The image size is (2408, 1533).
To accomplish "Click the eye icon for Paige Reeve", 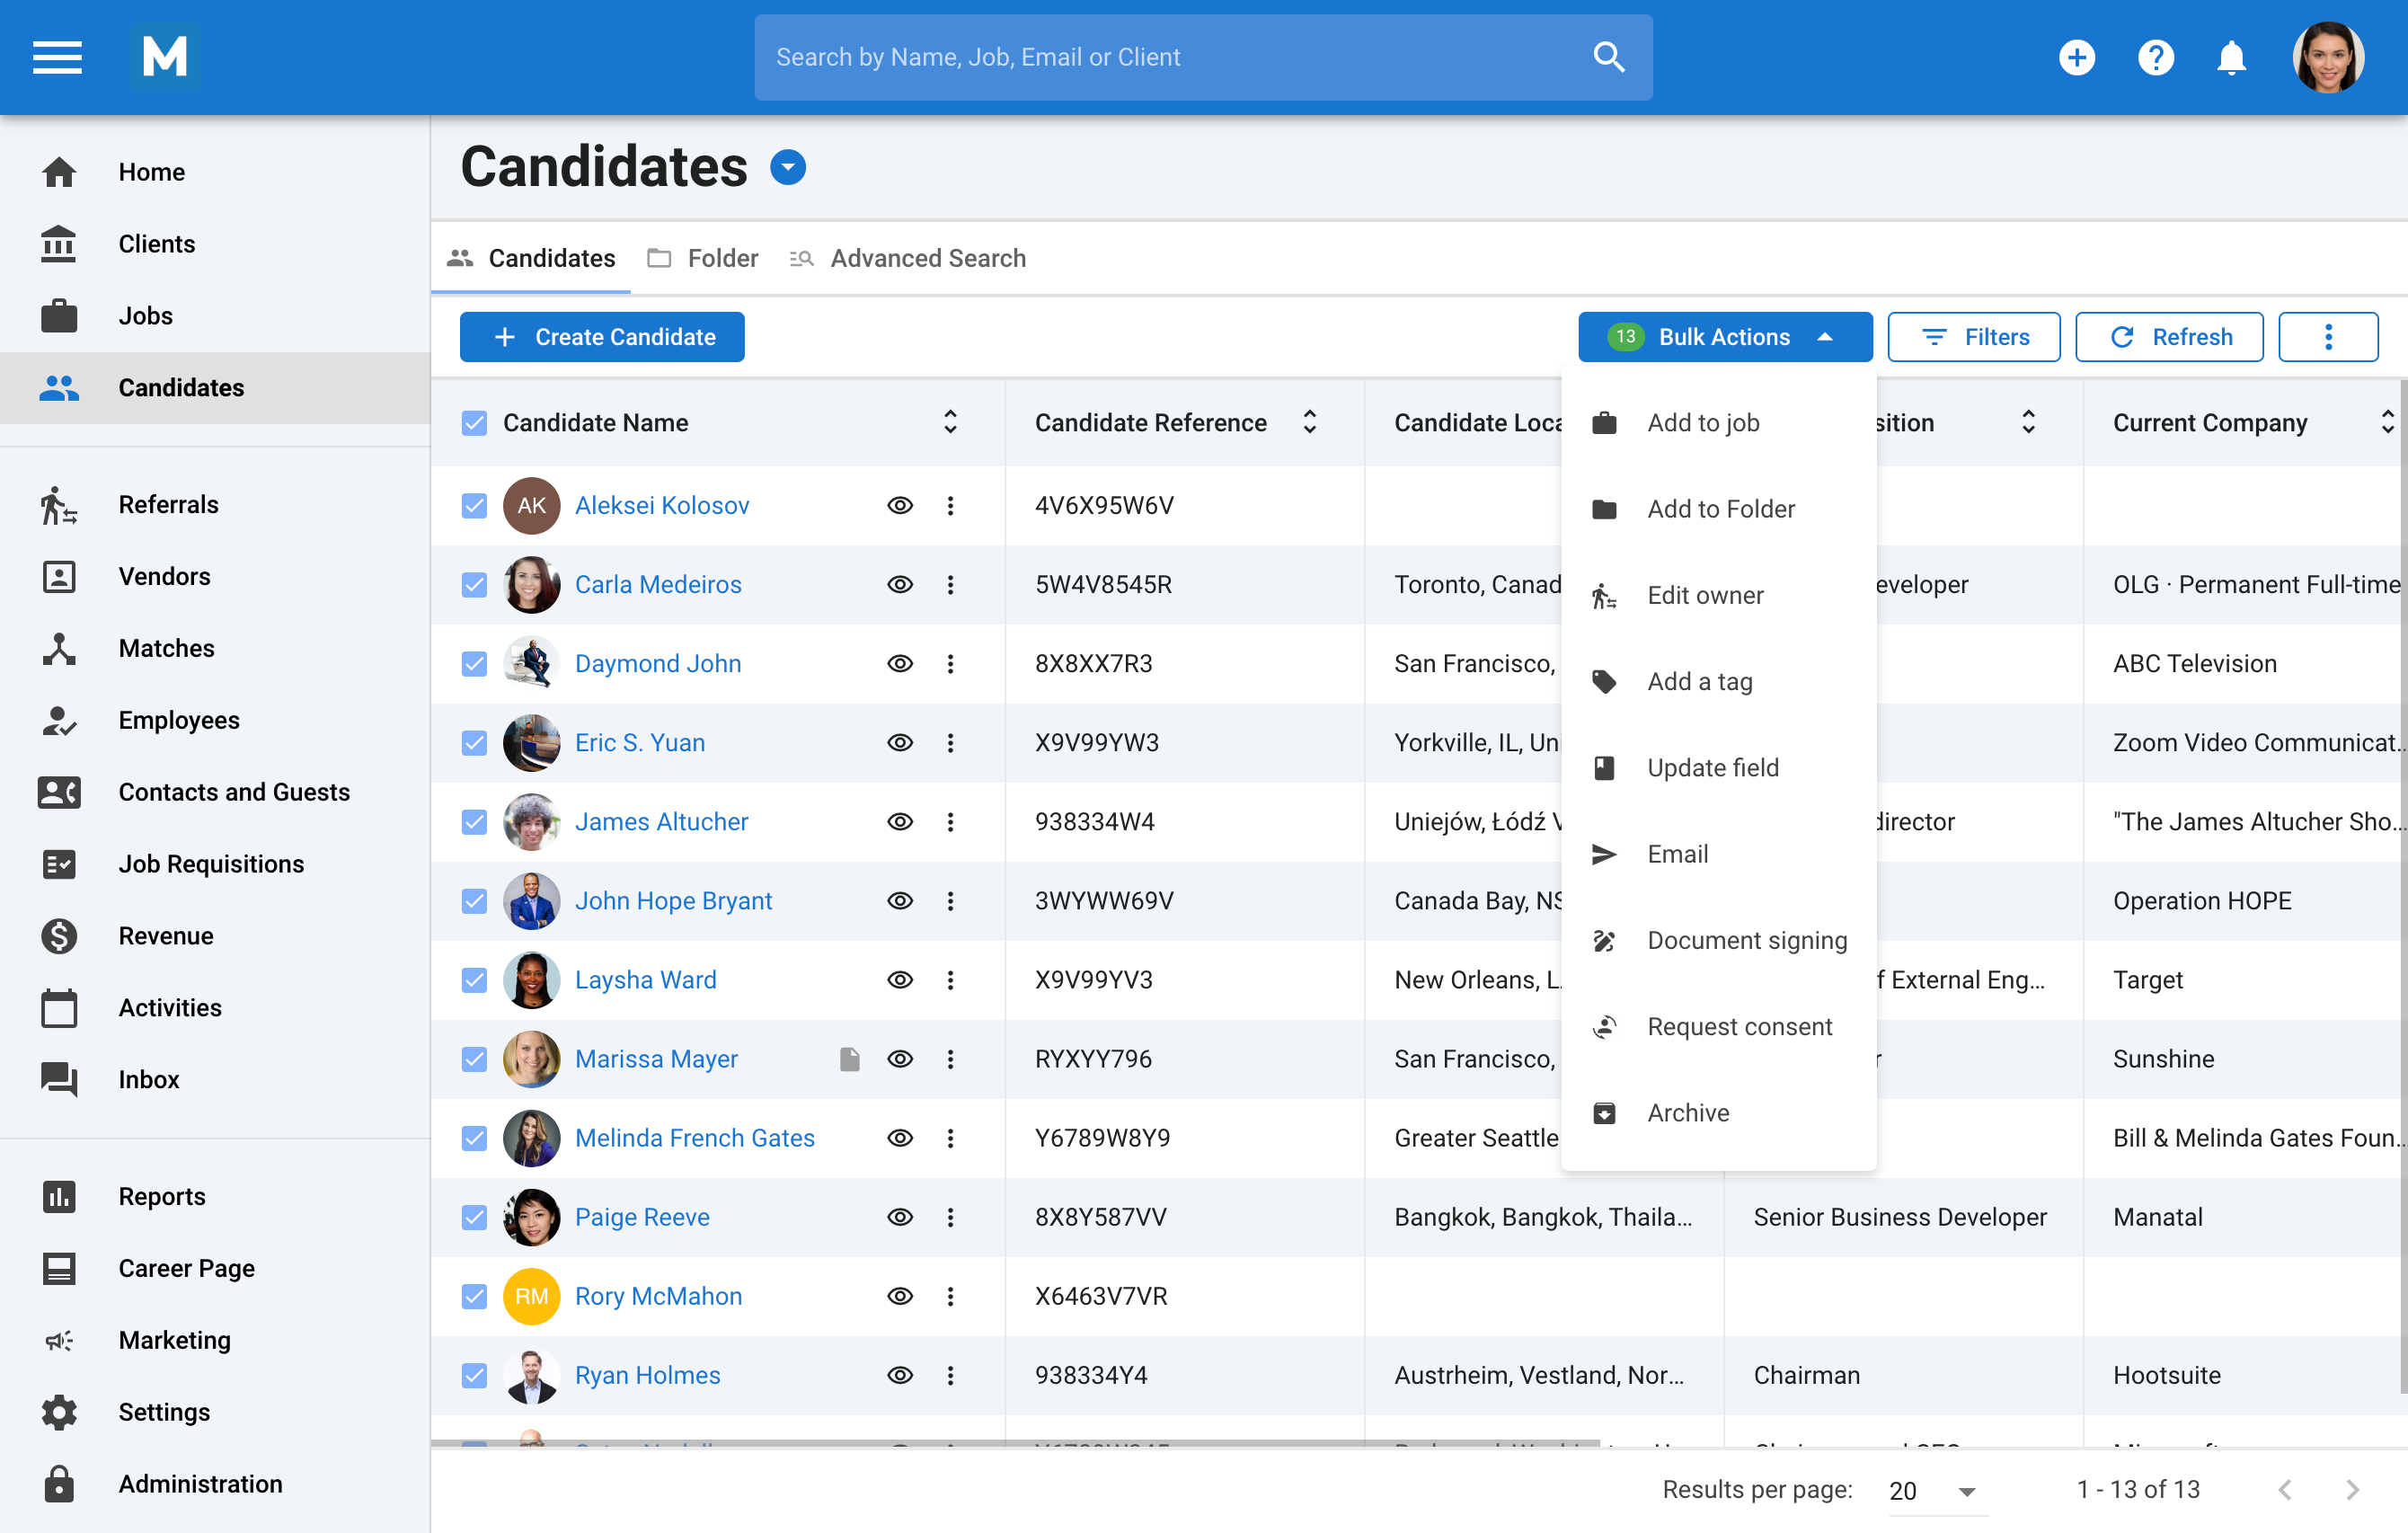I will coord(900,1217).
